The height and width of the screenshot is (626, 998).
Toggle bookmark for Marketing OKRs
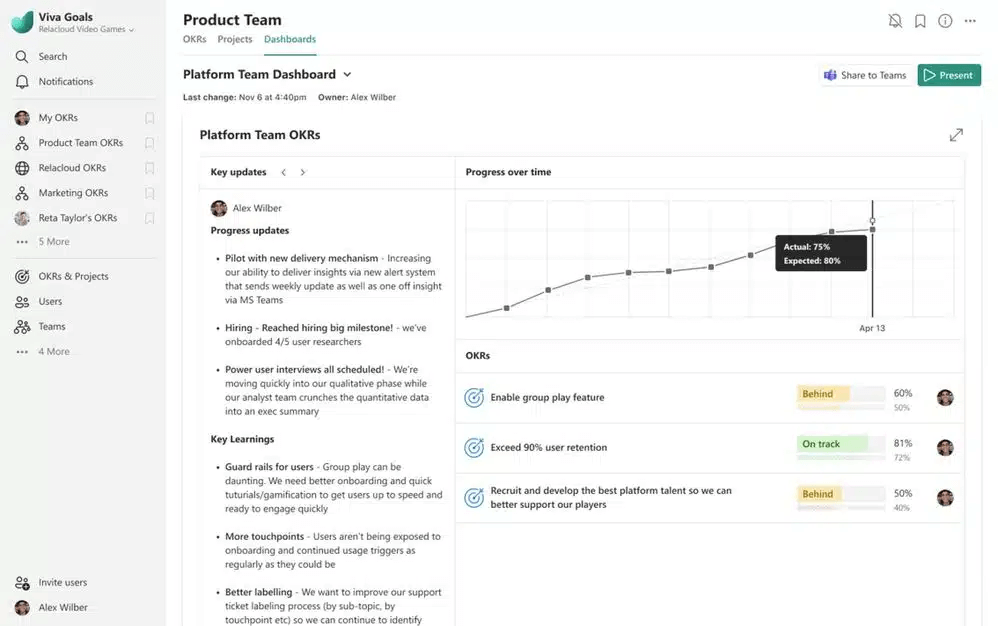coord(149,193)
